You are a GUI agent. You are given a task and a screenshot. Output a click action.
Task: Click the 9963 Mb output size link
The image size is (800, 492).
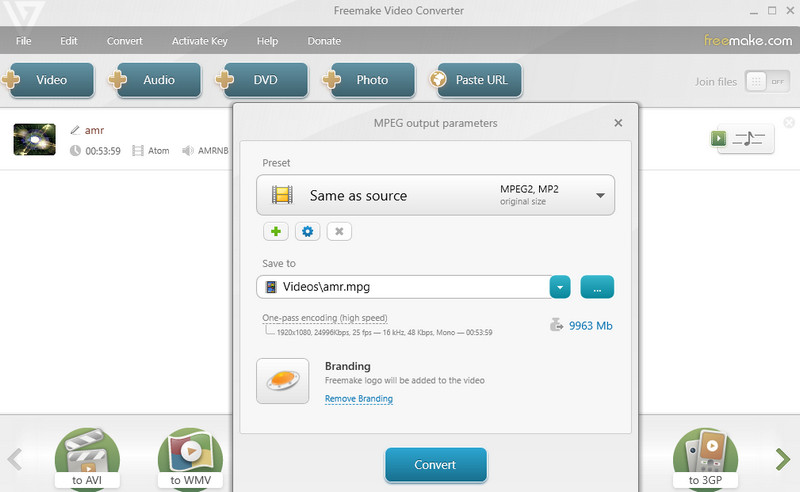pos(591,326)
